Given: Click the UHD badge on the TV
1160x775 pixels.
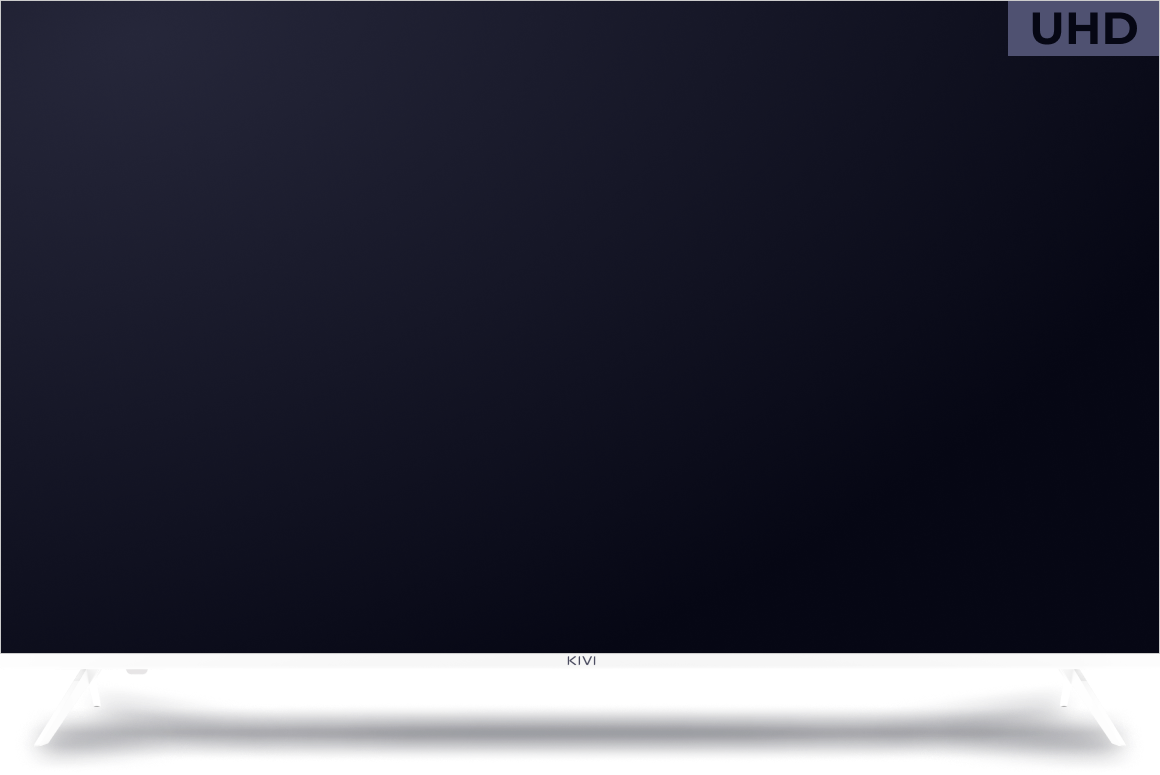Looking at the screenshot, I should click(x=1083, y=28).
